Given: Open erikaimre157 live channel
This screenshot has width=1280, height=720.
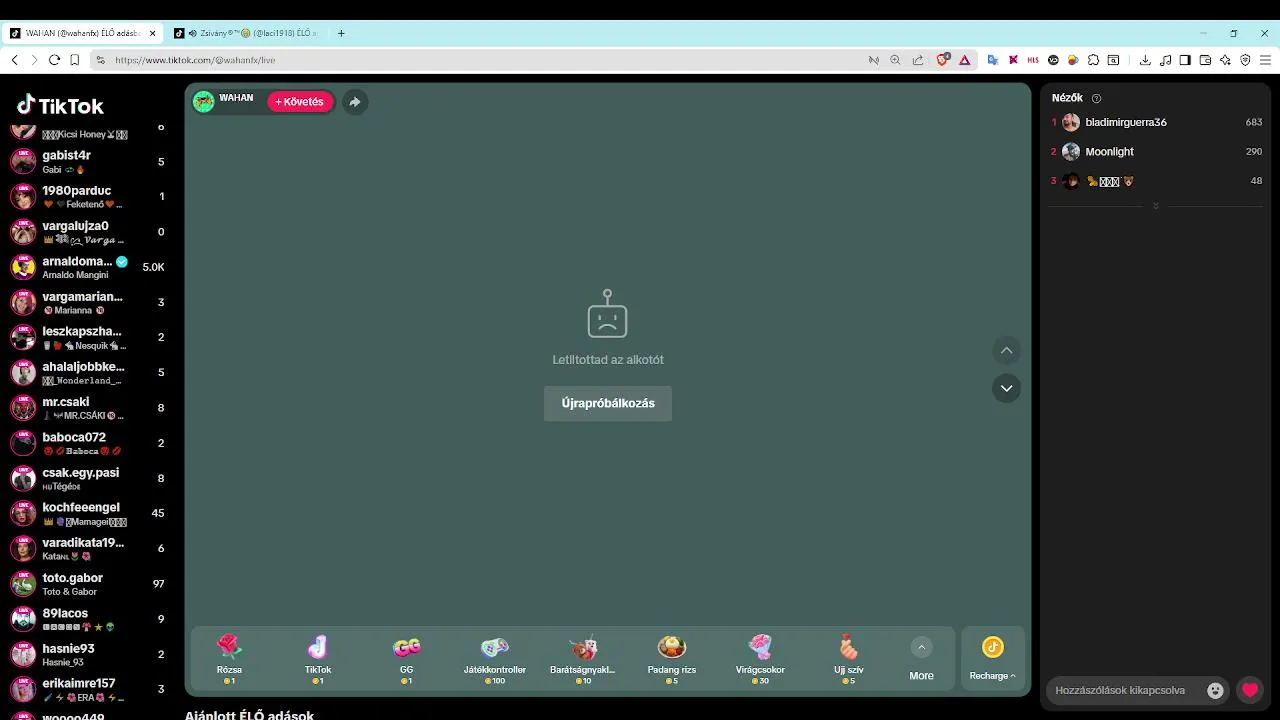Looking at the screenshot, I should pos(90,689).
